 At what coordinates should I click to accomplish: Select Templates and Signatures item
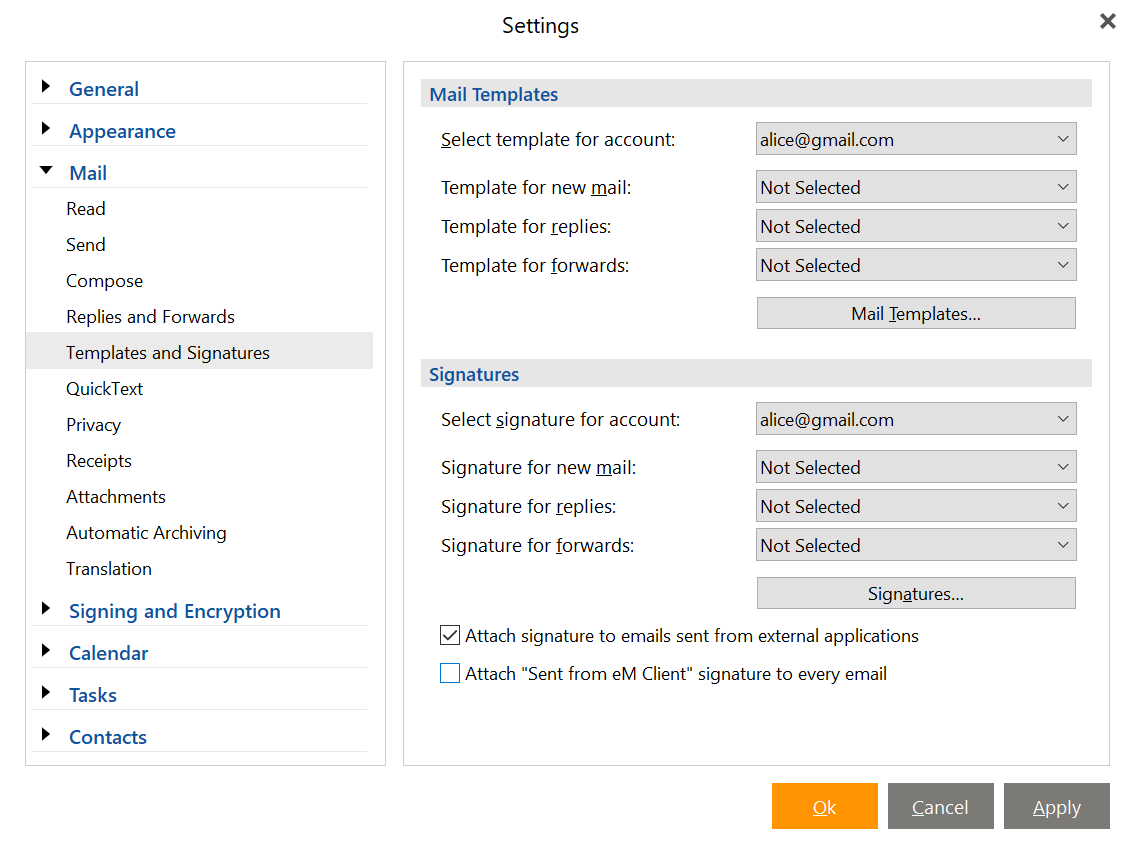coord(199,352)
